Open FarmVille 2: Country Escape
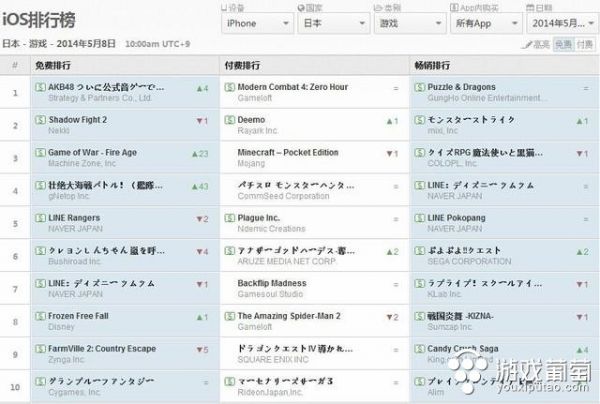Image resolution: width=600 pixels, height=404 pixels. 102,349
